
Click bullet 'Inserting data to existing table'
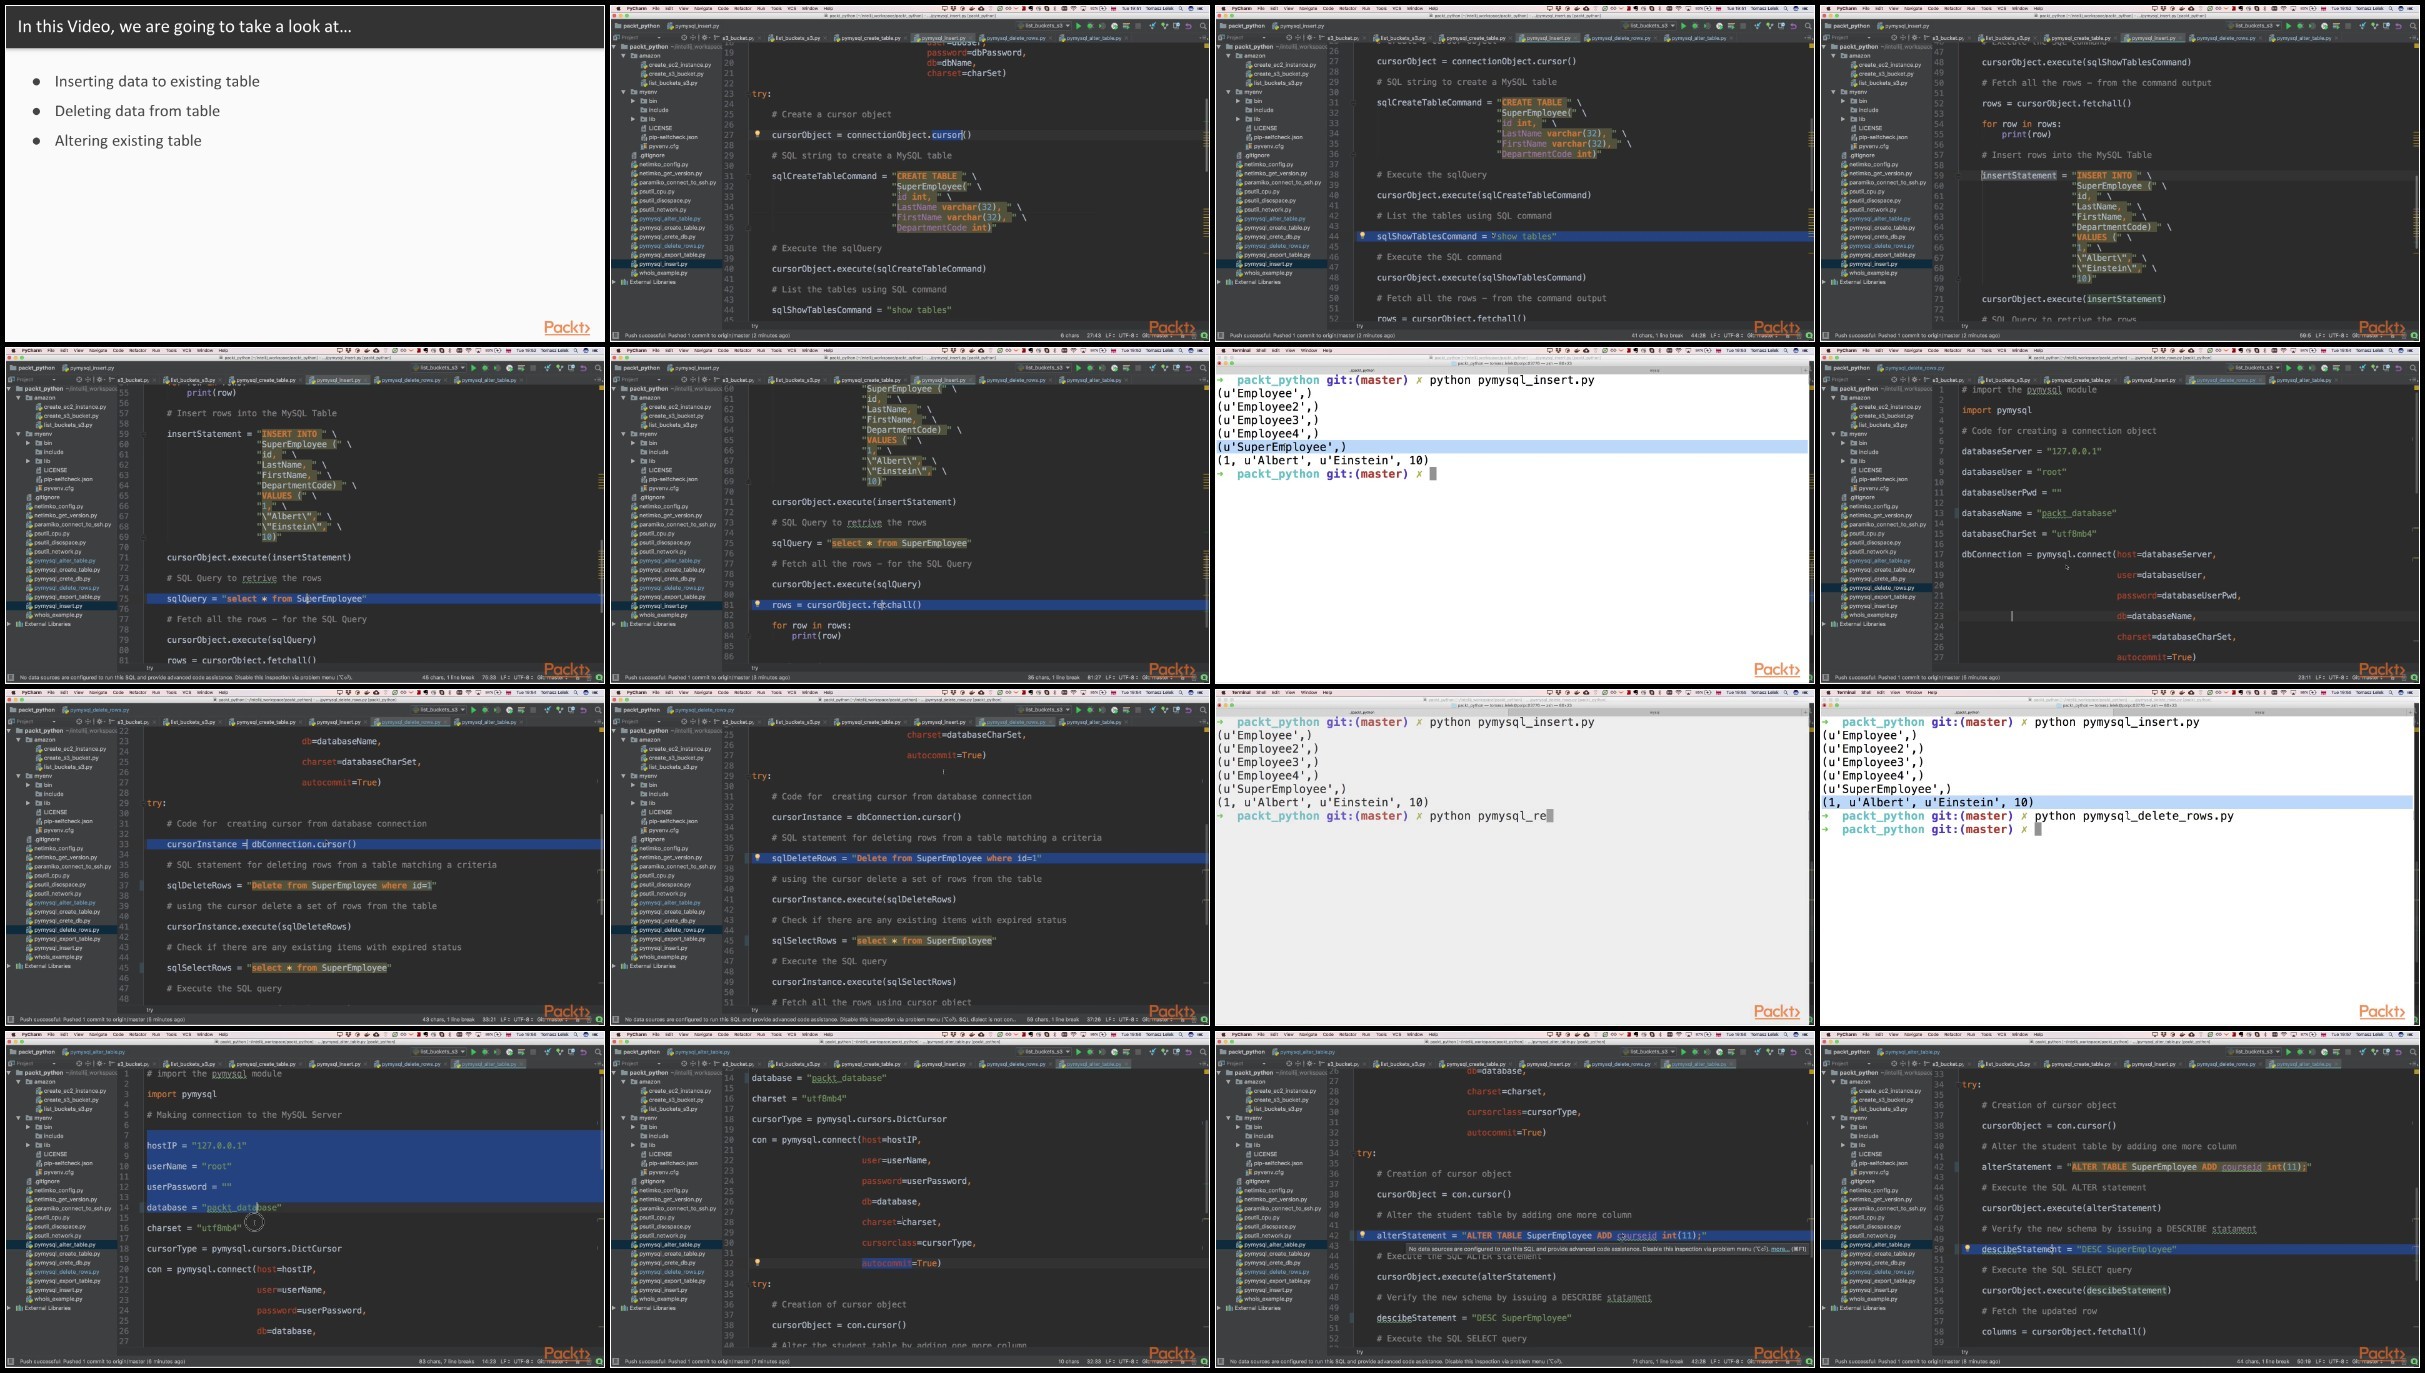157,82
